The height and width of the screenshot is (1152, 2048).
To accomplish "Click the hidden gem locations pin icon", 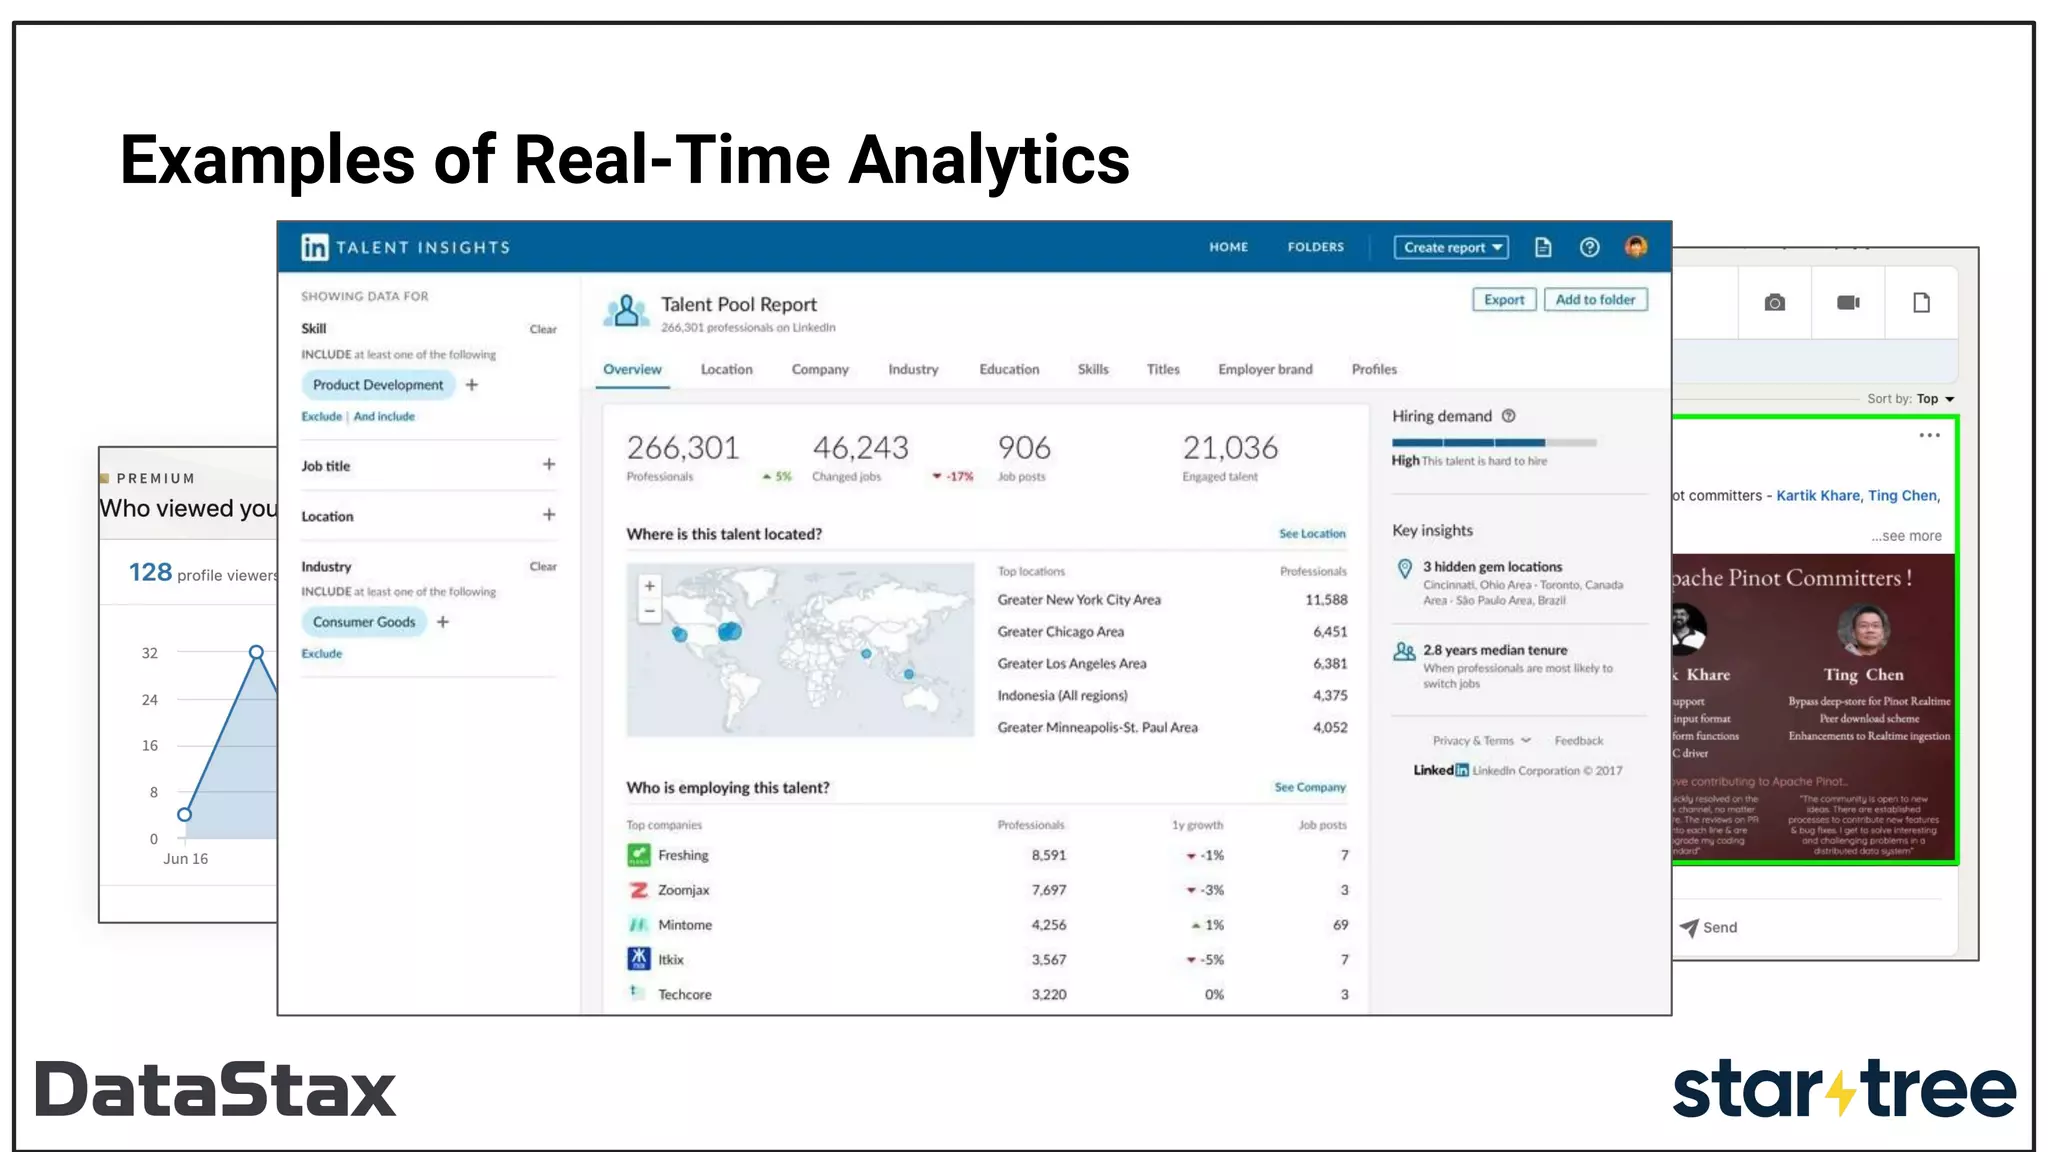I will point(1404,569).
